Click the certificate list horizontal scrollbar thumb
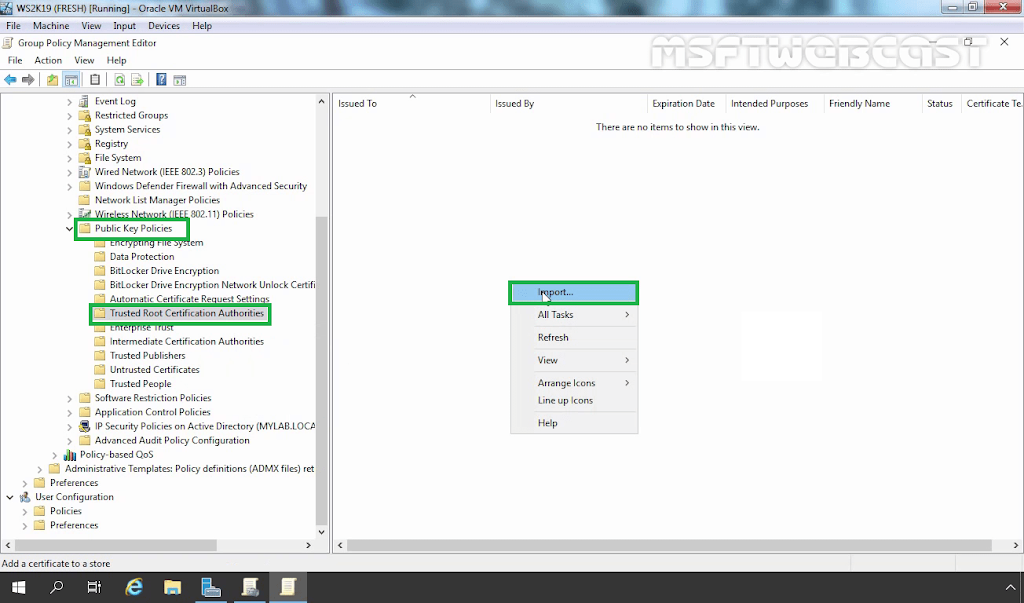1024x603 pixels. click(x=669, y=545)
